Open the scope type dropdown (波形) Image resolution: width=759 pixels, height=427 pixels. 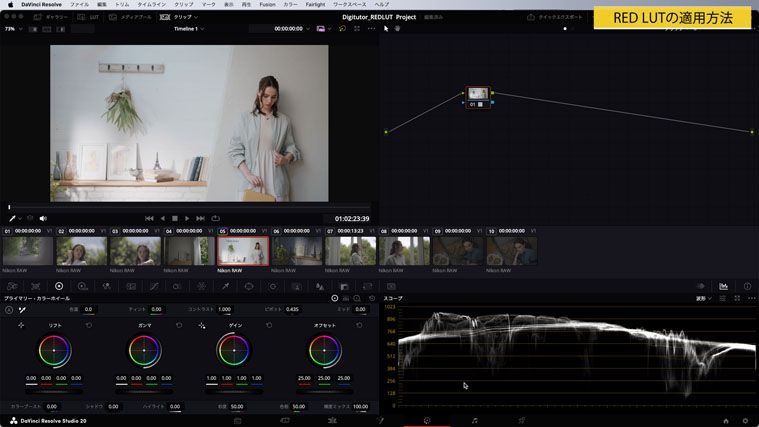[704, 298]
